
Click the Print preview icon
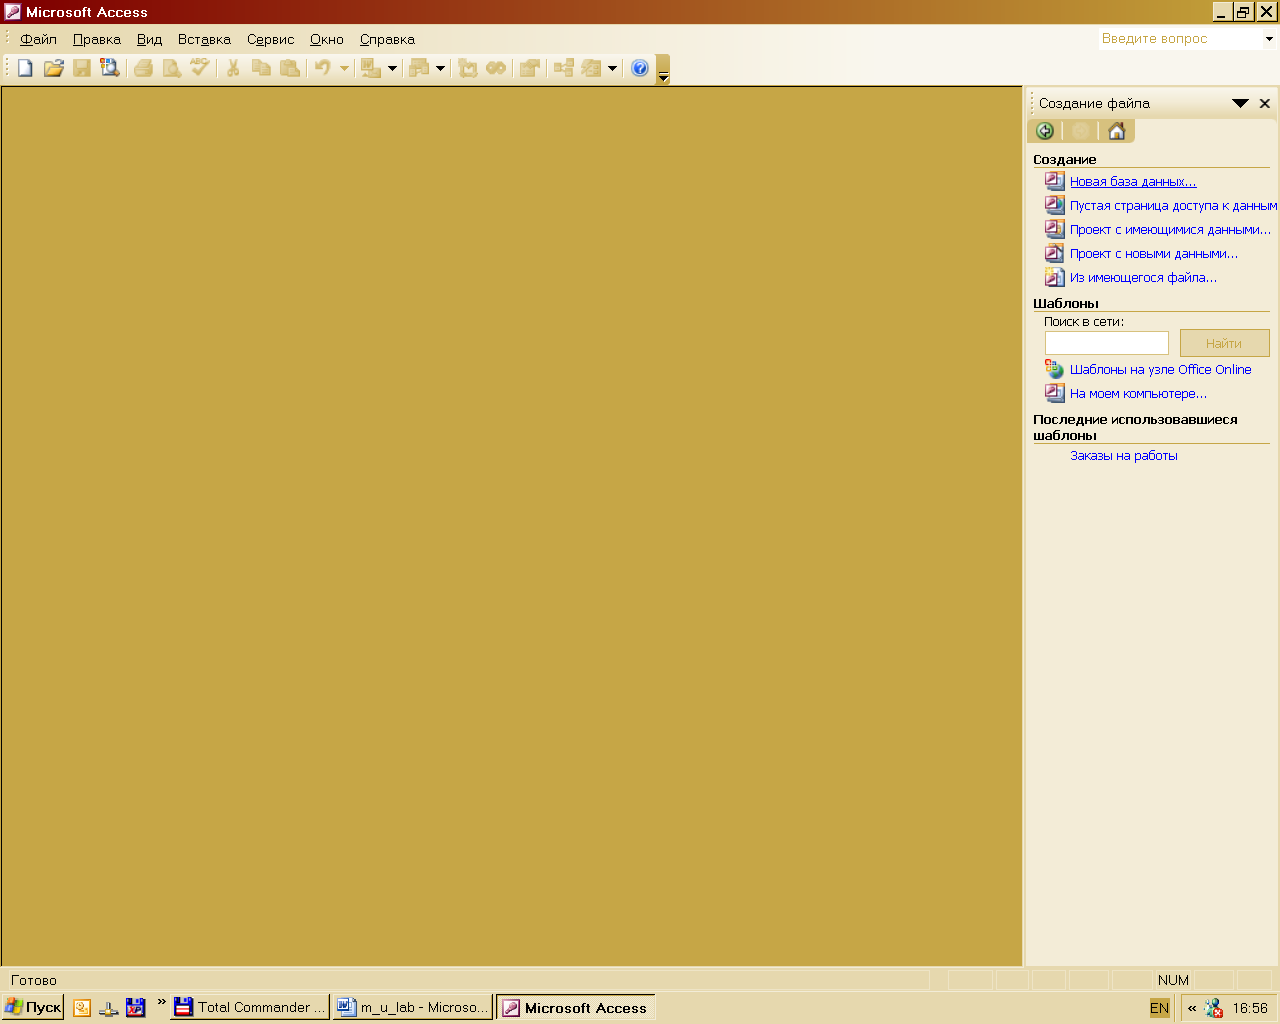tap(172, 68)
